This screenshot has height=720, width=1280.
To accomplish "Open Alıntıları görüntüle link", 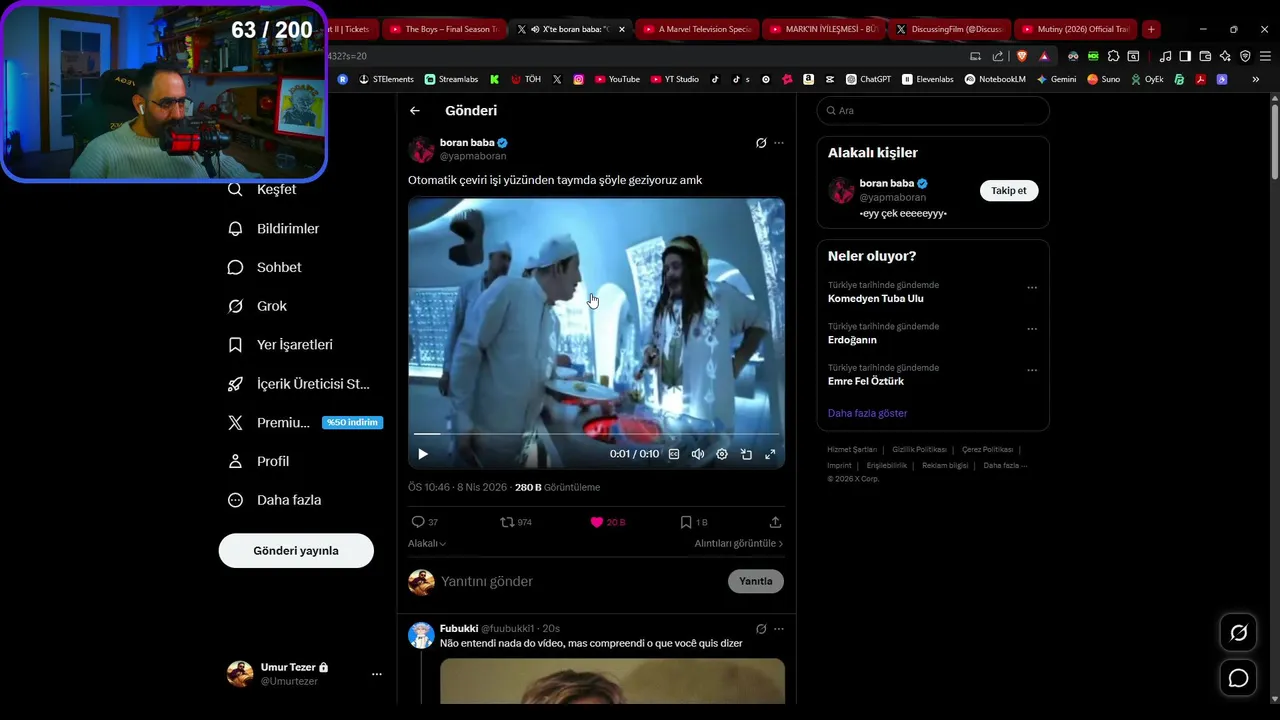I will 739,543.
